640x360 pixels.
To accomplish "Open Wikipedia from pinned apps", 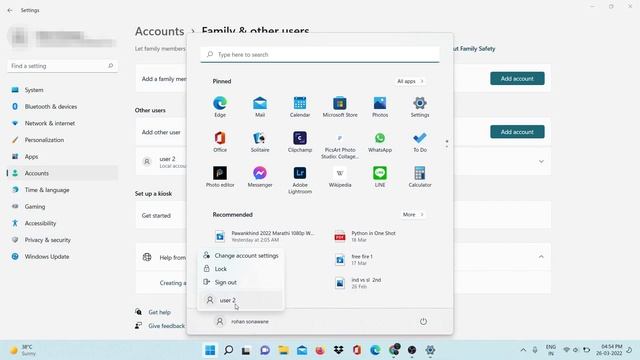I will tap(340, 177).
